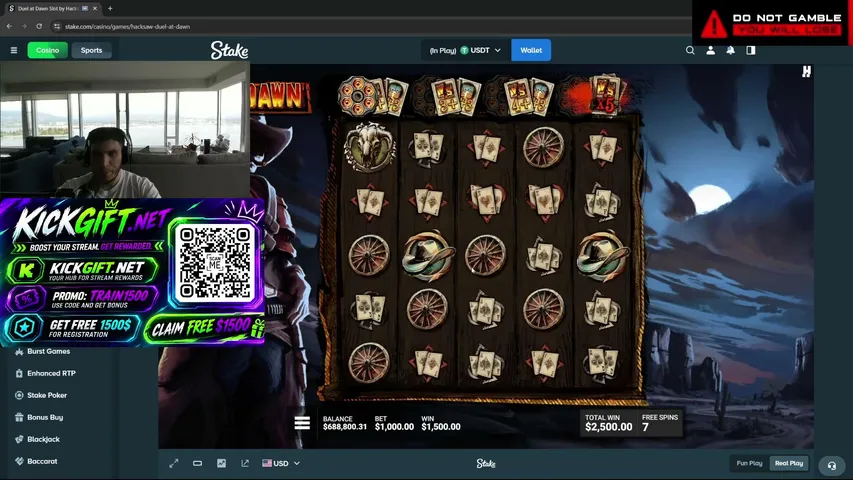Open the USDT currency dropdown
Viewport: 853px width, 480px height.
coord(465,50)
